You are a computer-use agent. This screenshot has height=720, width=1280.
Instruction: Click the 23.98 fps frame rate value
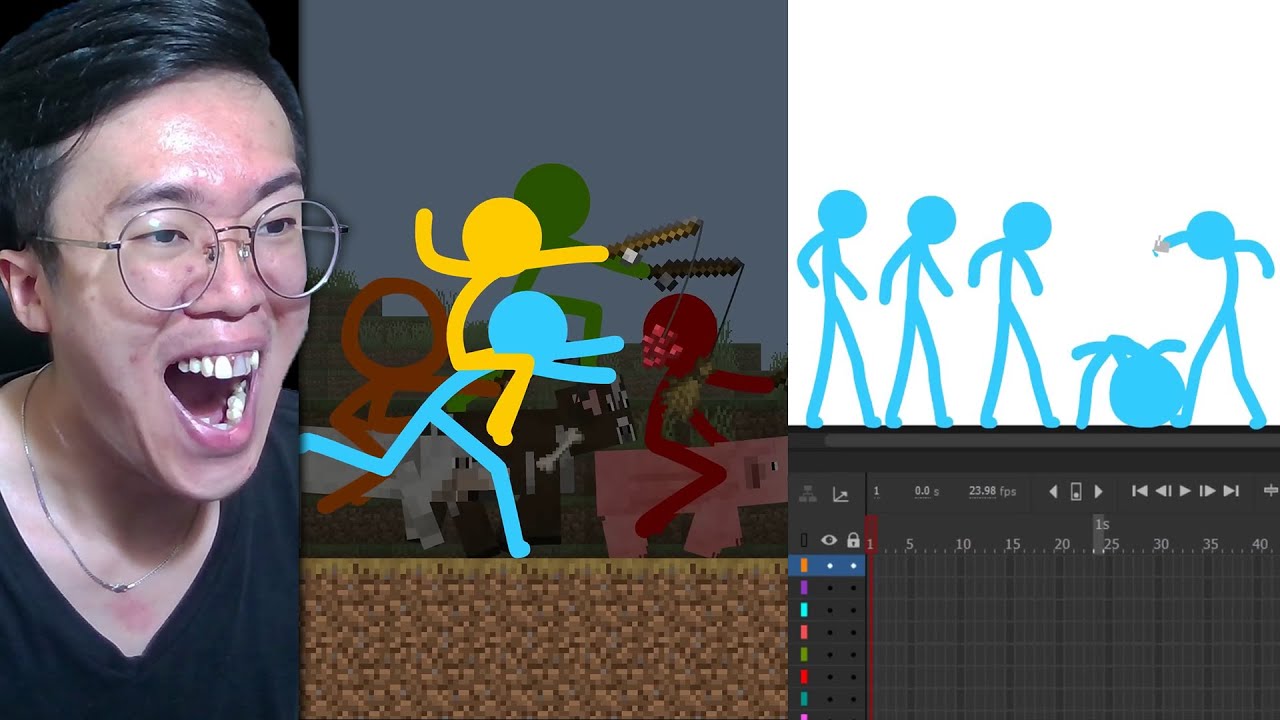(992, 491)
